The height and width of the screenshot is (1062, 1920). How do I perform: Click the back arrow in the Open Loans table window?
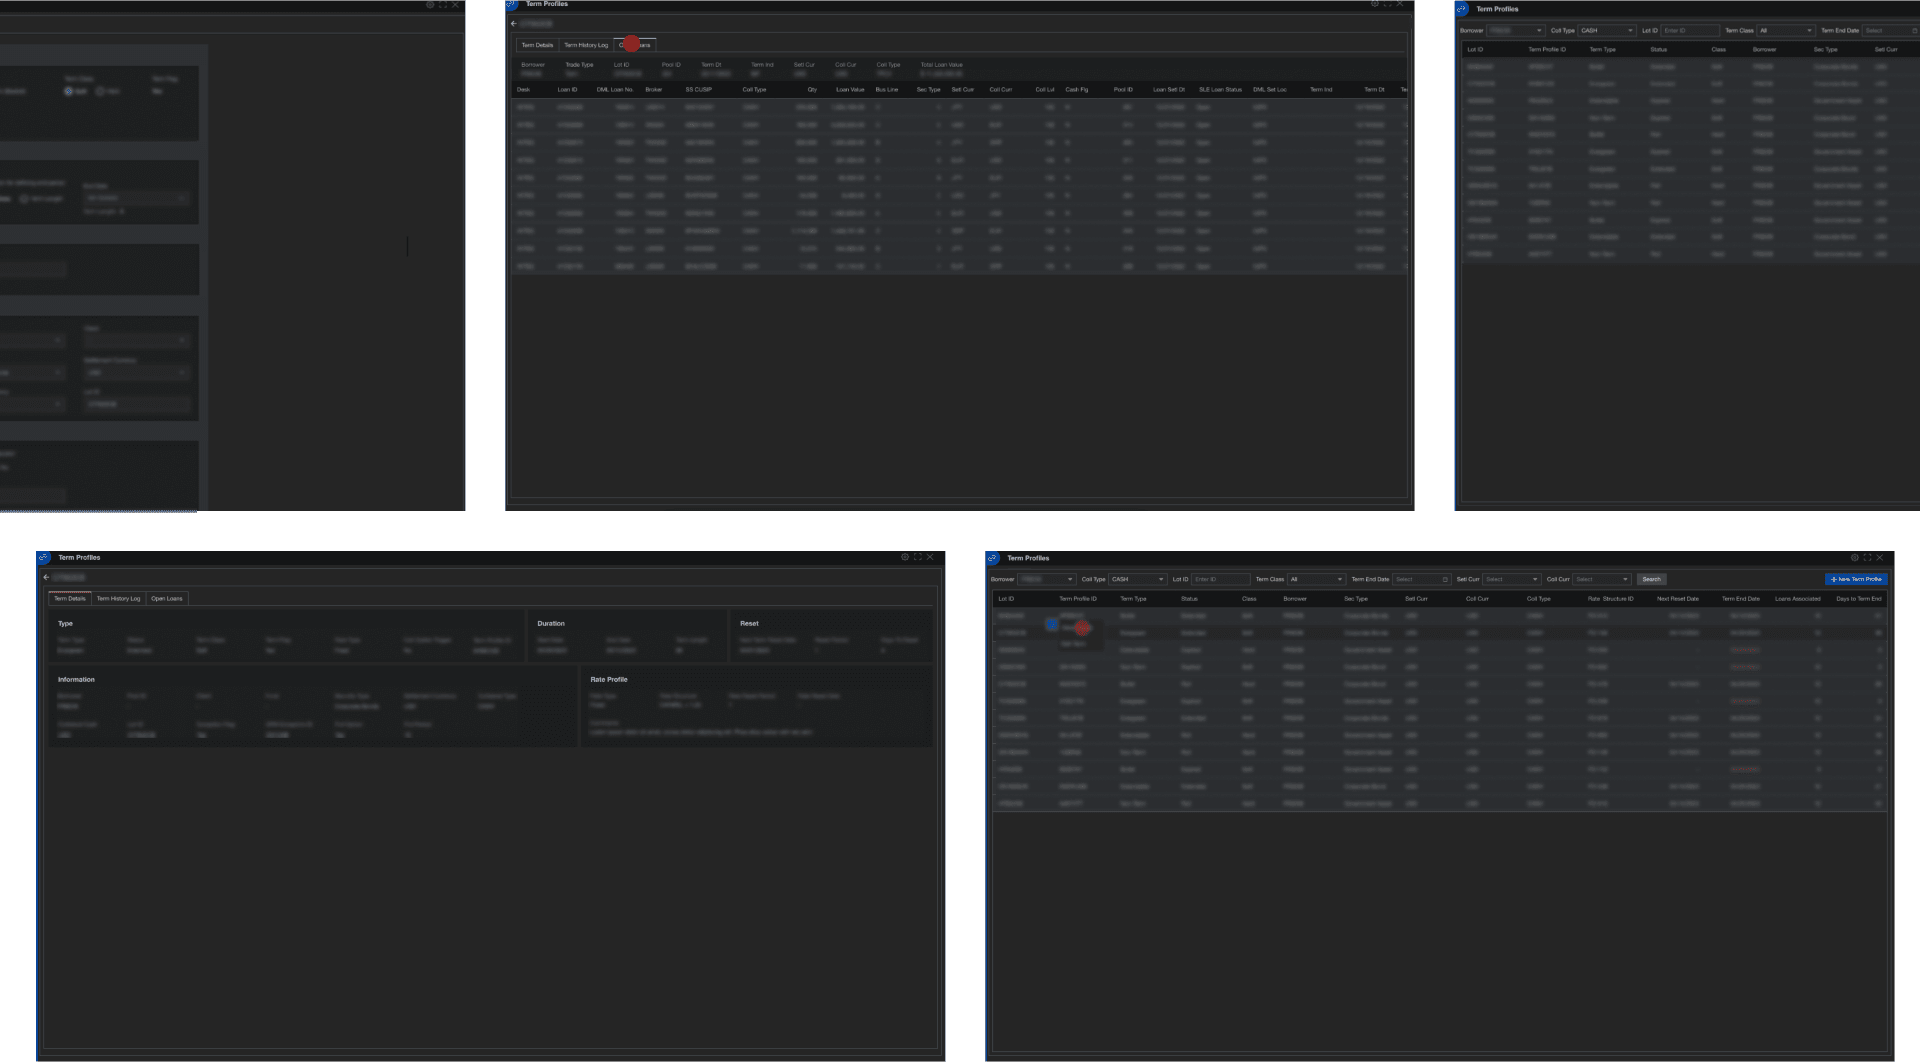[x=513, y=23]
